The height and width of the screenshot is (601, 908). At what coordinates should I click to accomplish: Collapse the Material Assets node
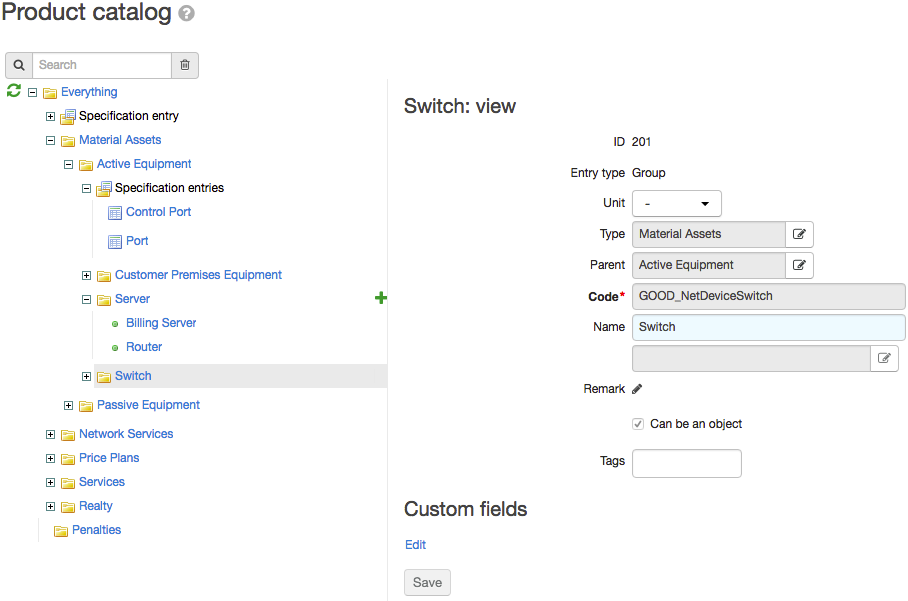50,141
